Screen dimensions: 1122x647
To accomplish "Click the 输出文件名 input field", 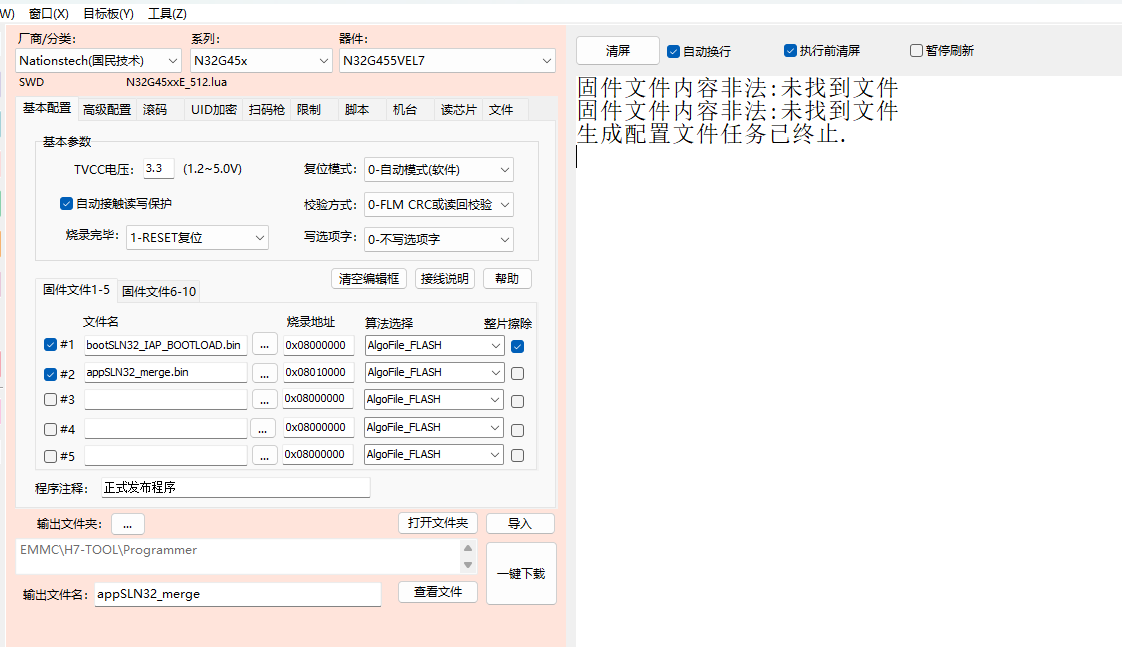I will coord(238,594).
